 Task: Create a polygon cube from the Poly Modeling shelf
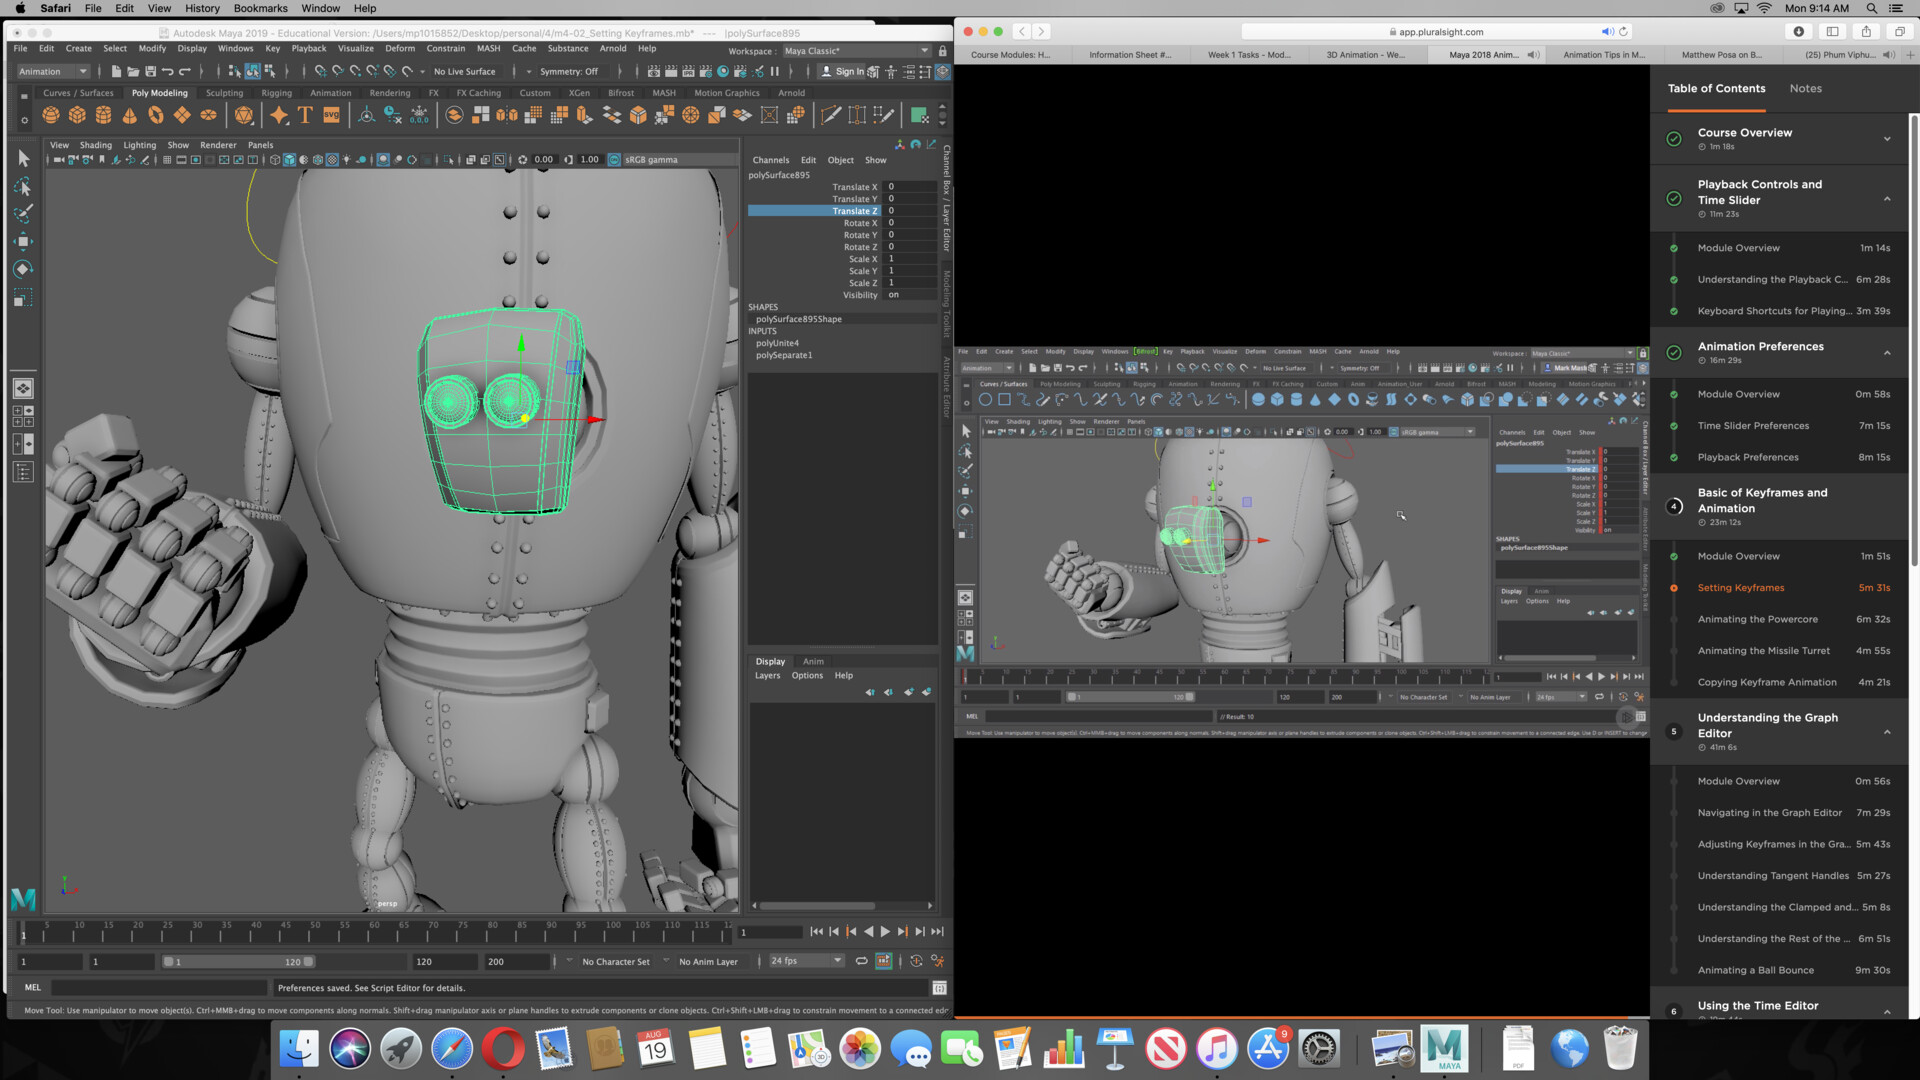[x=79, y=114]
